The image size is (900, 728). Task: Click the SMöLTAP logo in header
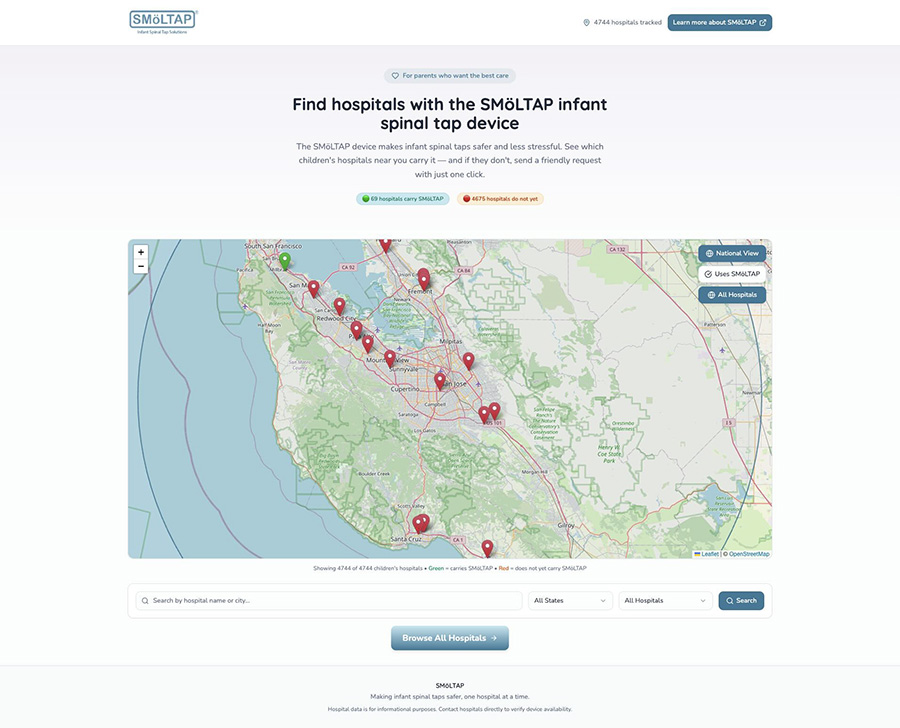point(163,22)
